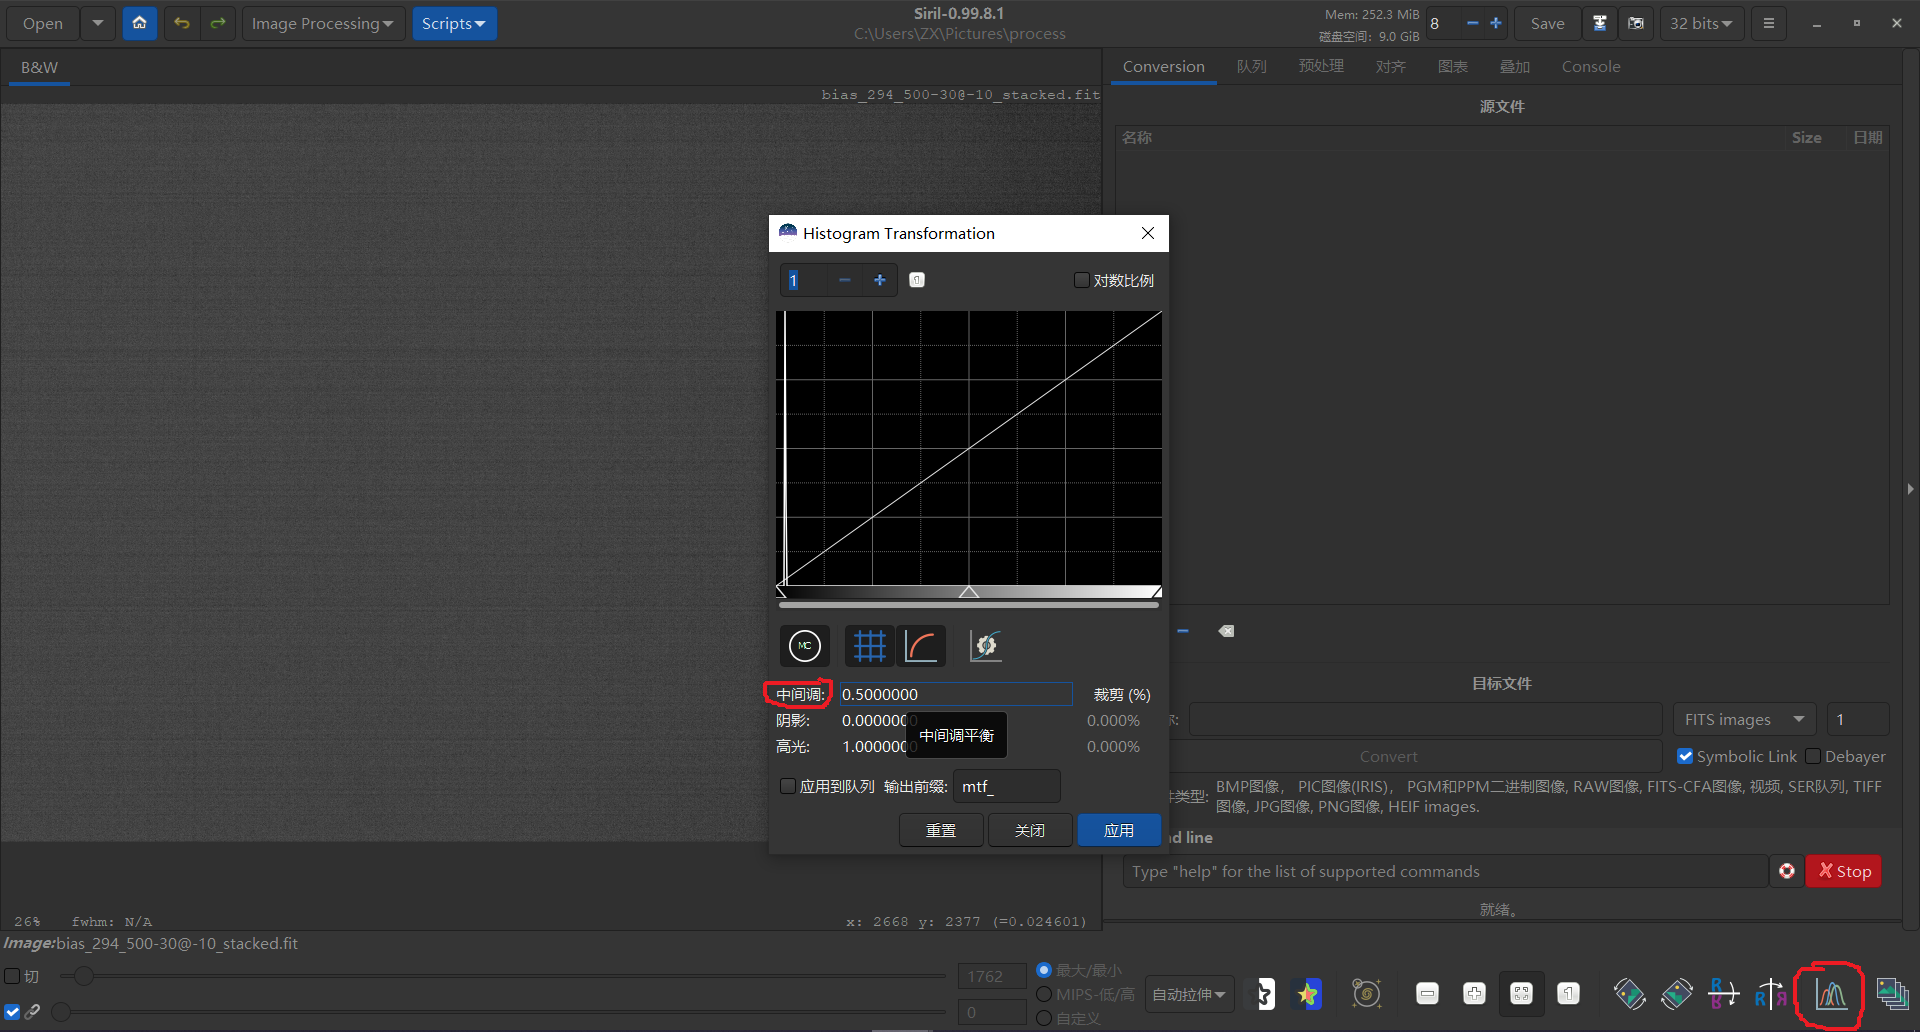1920x1032 pixels.
Task: Zoom to actual size in bottom toolbar
Action: 1569,994
